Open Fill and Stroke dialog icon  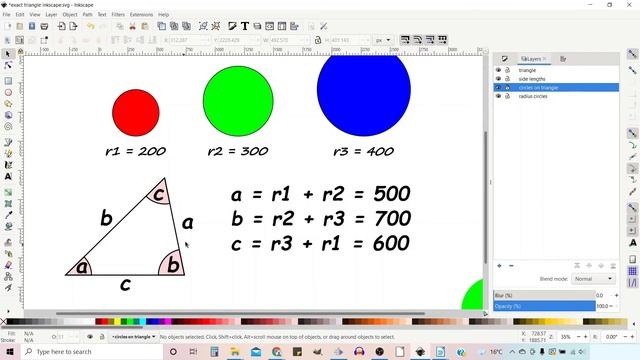[x=232, y=27]
